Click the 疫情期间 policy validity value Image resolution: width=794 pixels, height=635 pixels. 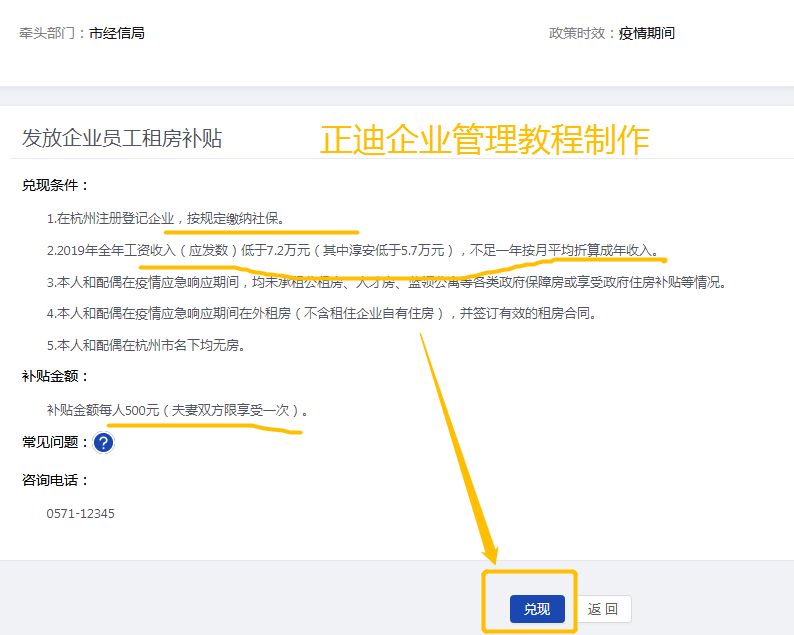click(x=646, y=33)
